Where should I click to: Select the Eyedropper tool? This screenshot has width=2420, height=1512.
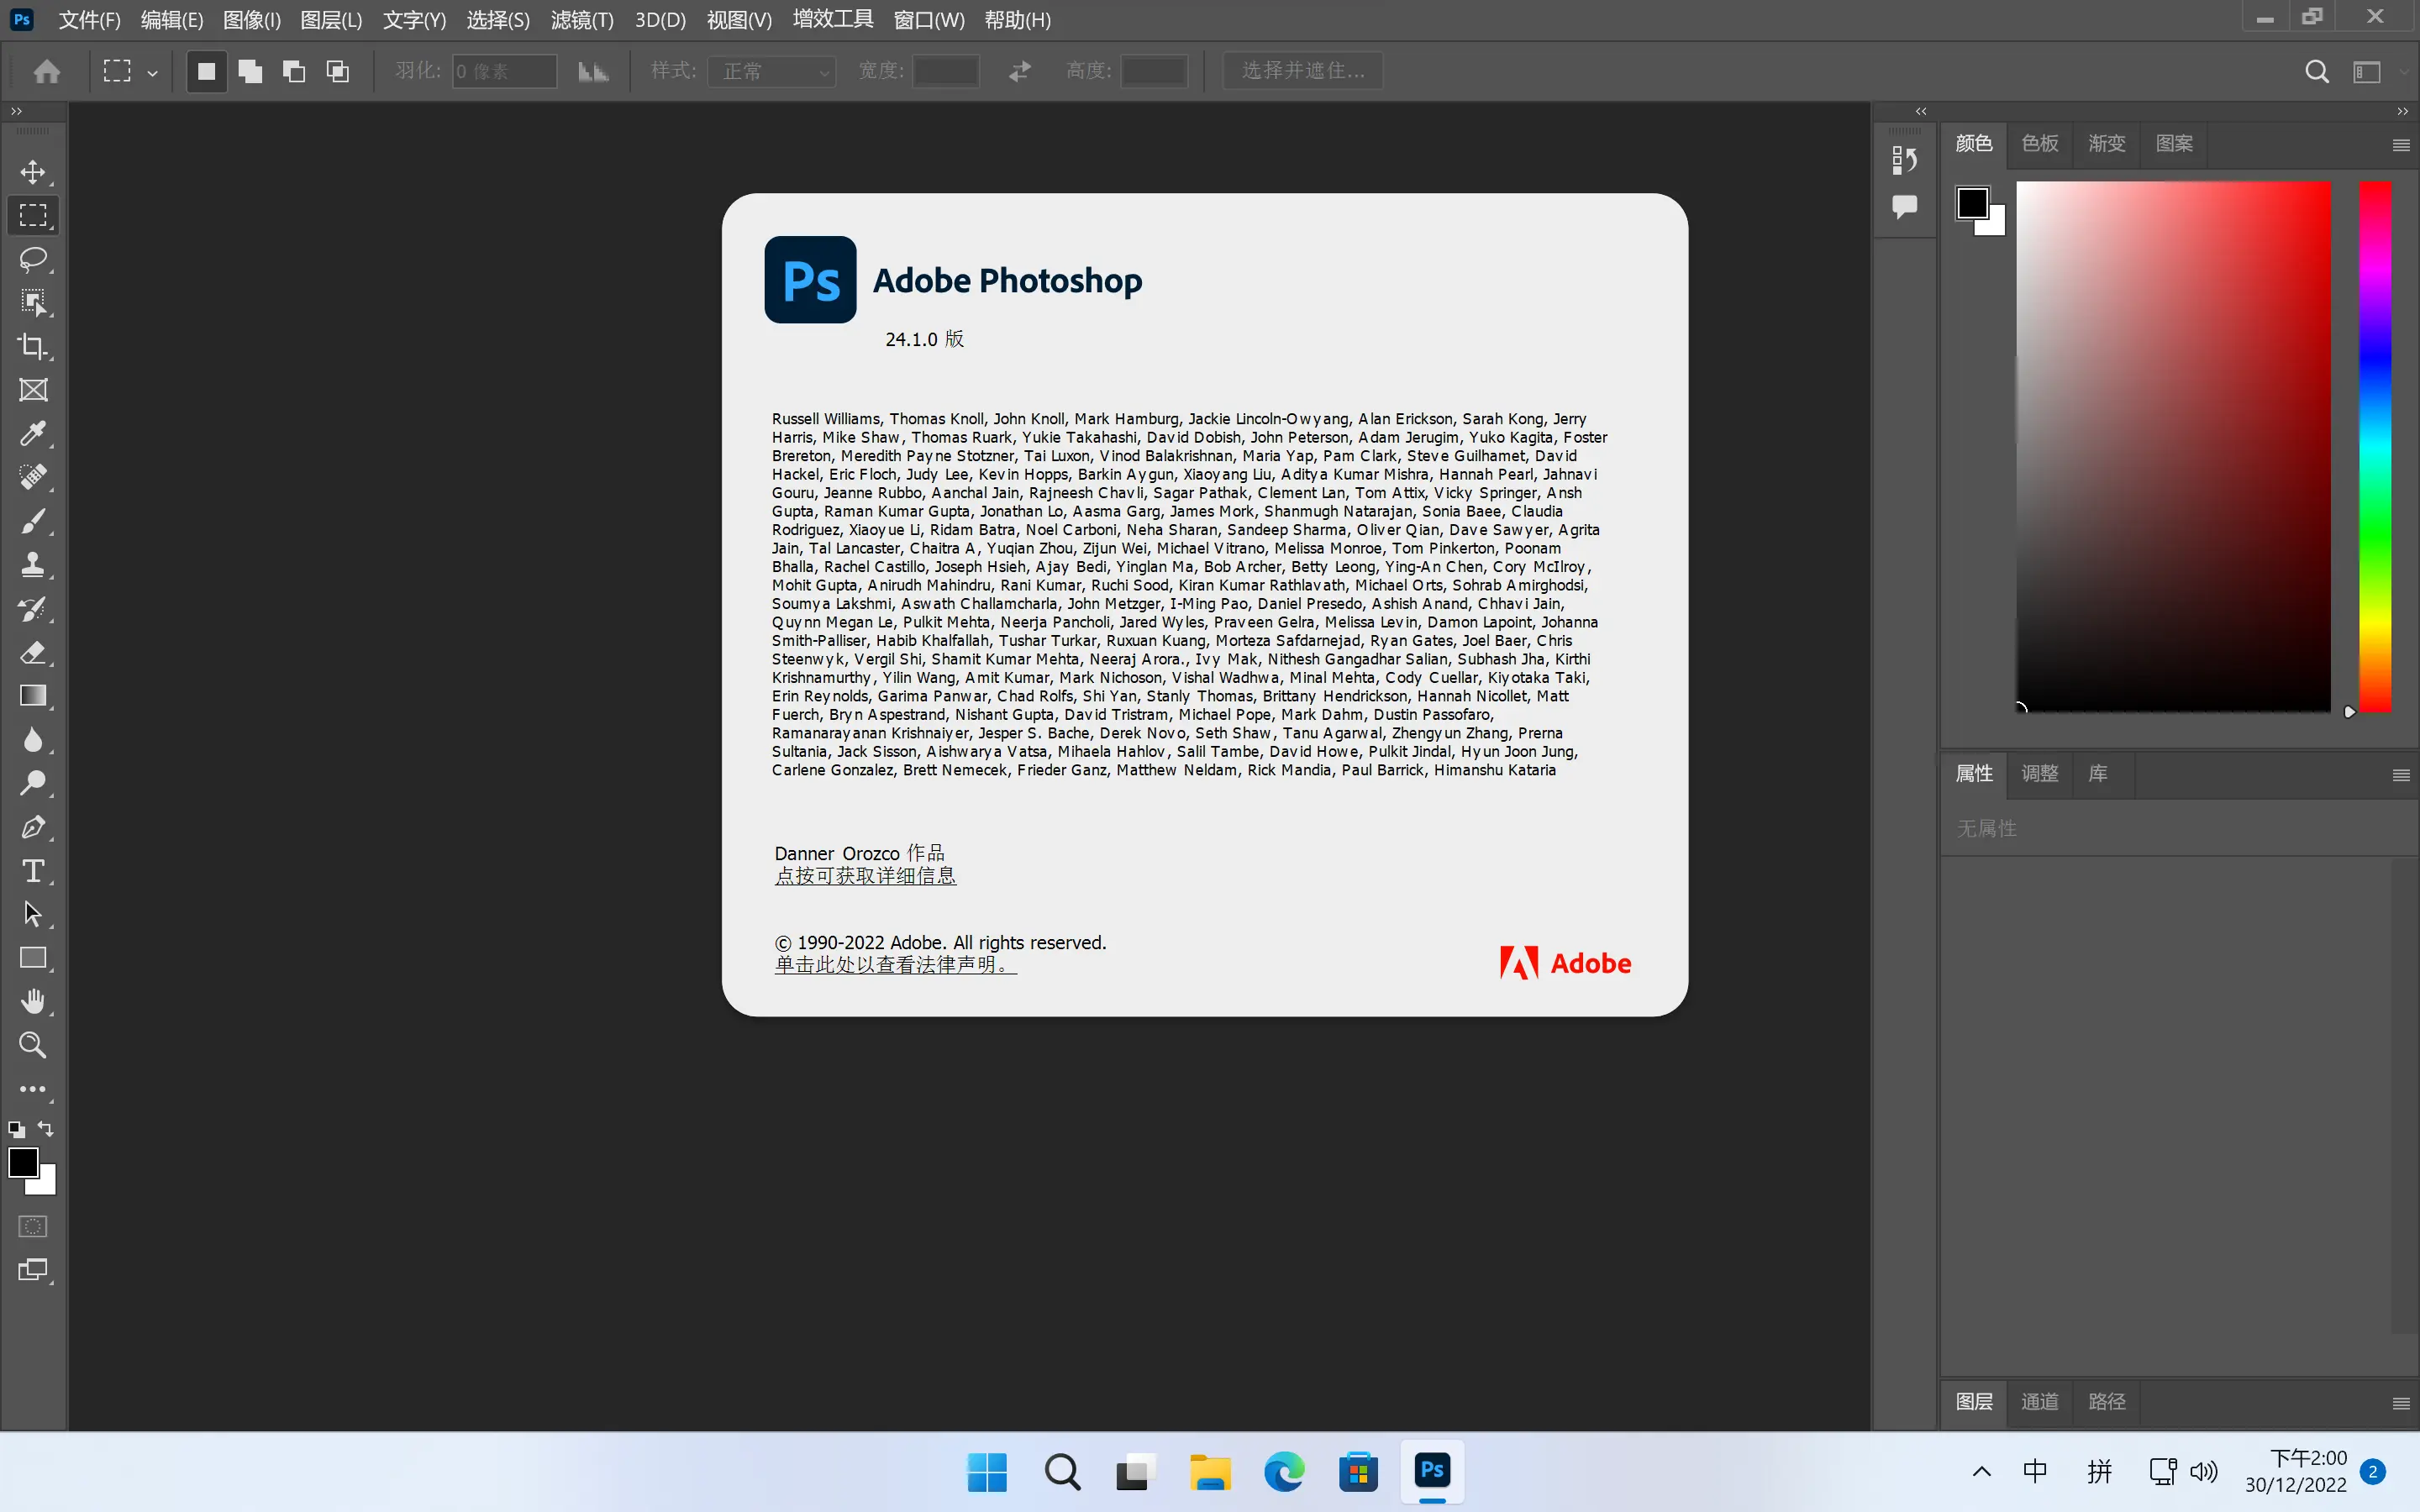pyautogui.click(x=33, y=433)
